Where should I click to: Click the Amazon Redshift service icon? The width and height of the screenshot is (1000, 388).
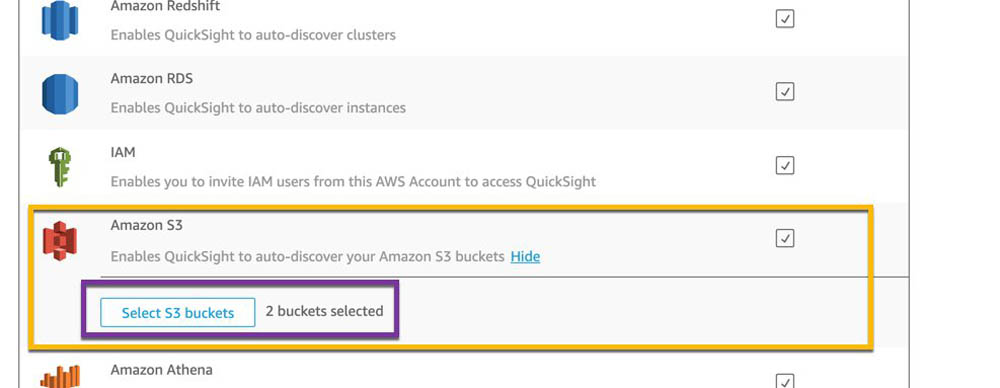[x=60, y=20]
